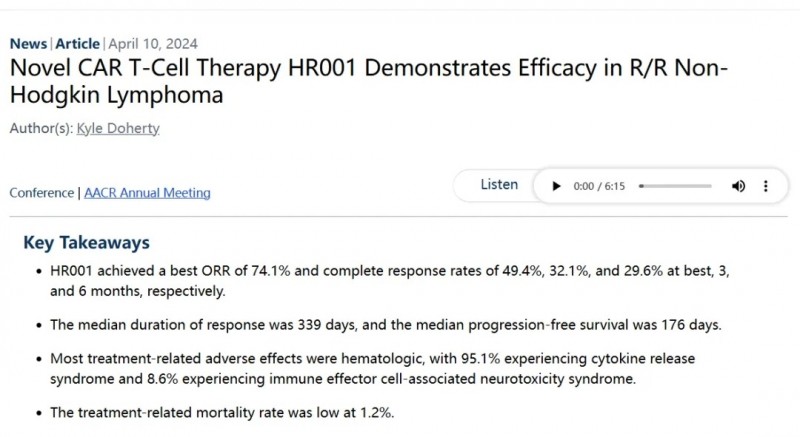
Task: Click the seek bar knob at start
Action: (641, 186)
